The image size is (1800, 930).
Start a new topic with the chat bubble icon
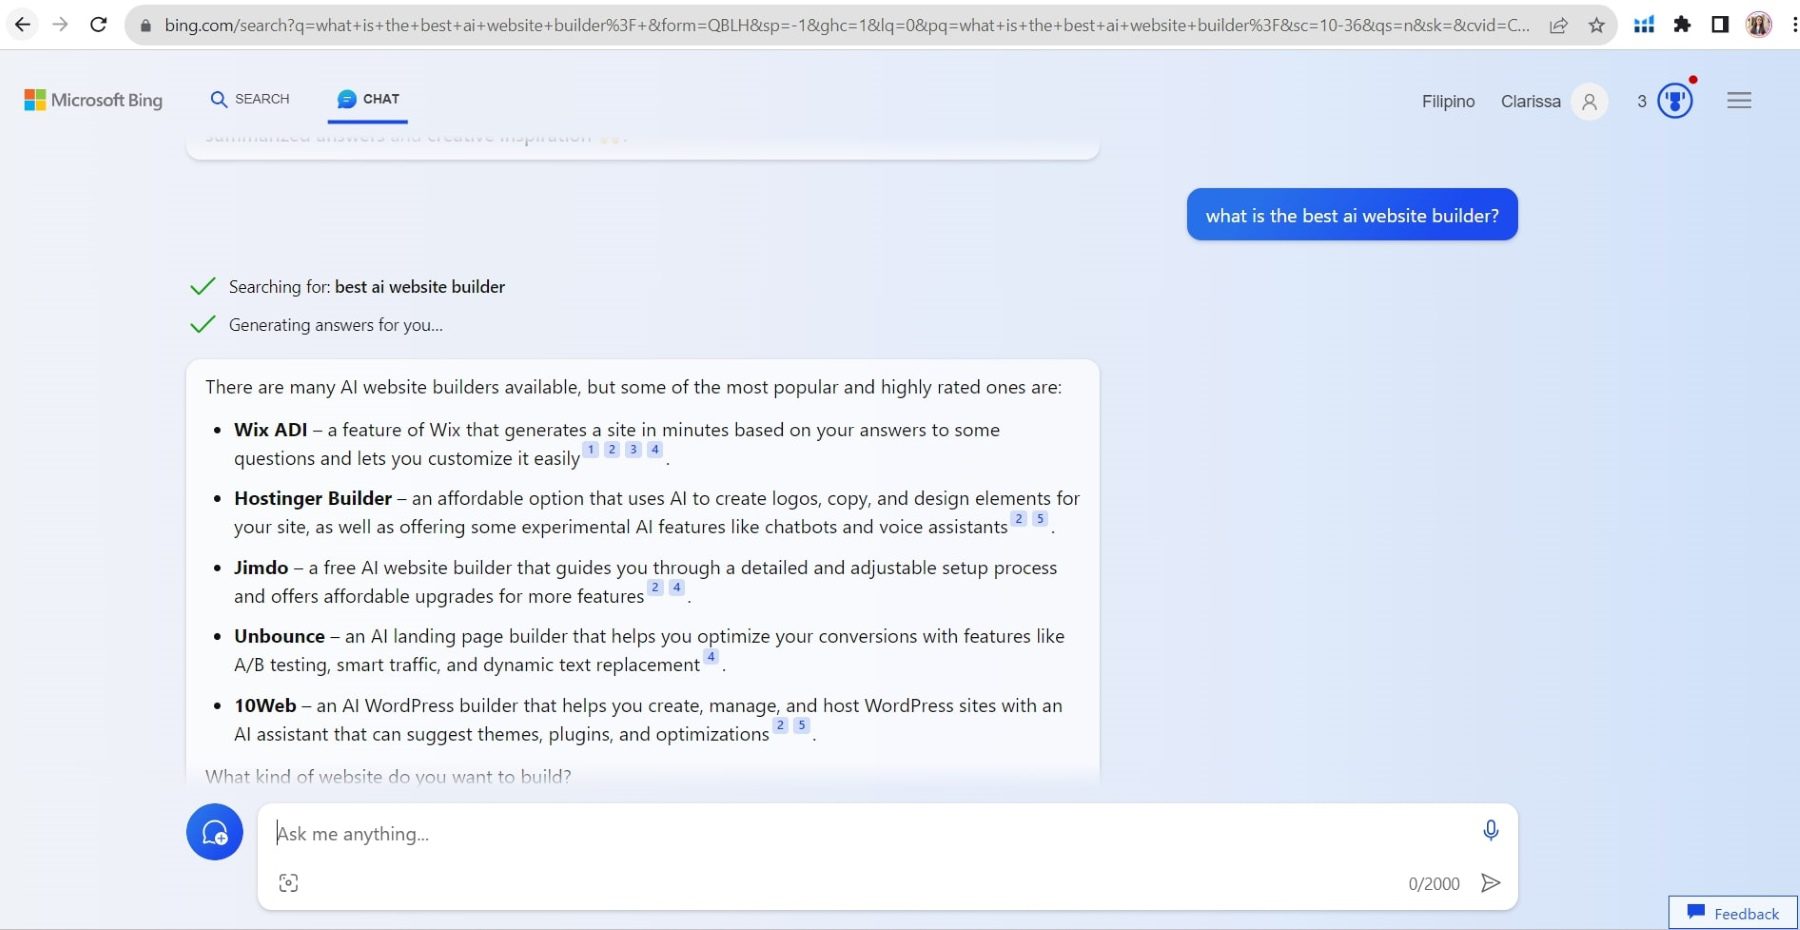(214, 831)
